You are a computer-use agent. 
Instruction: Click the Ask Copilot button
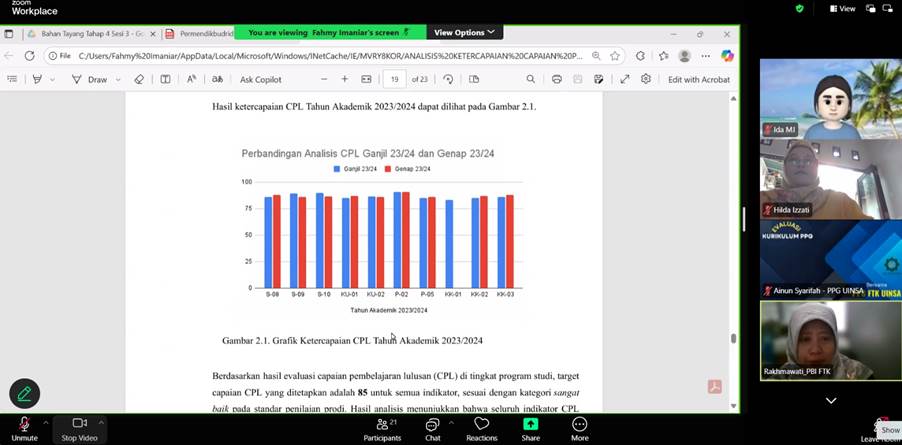coord(260,79)
